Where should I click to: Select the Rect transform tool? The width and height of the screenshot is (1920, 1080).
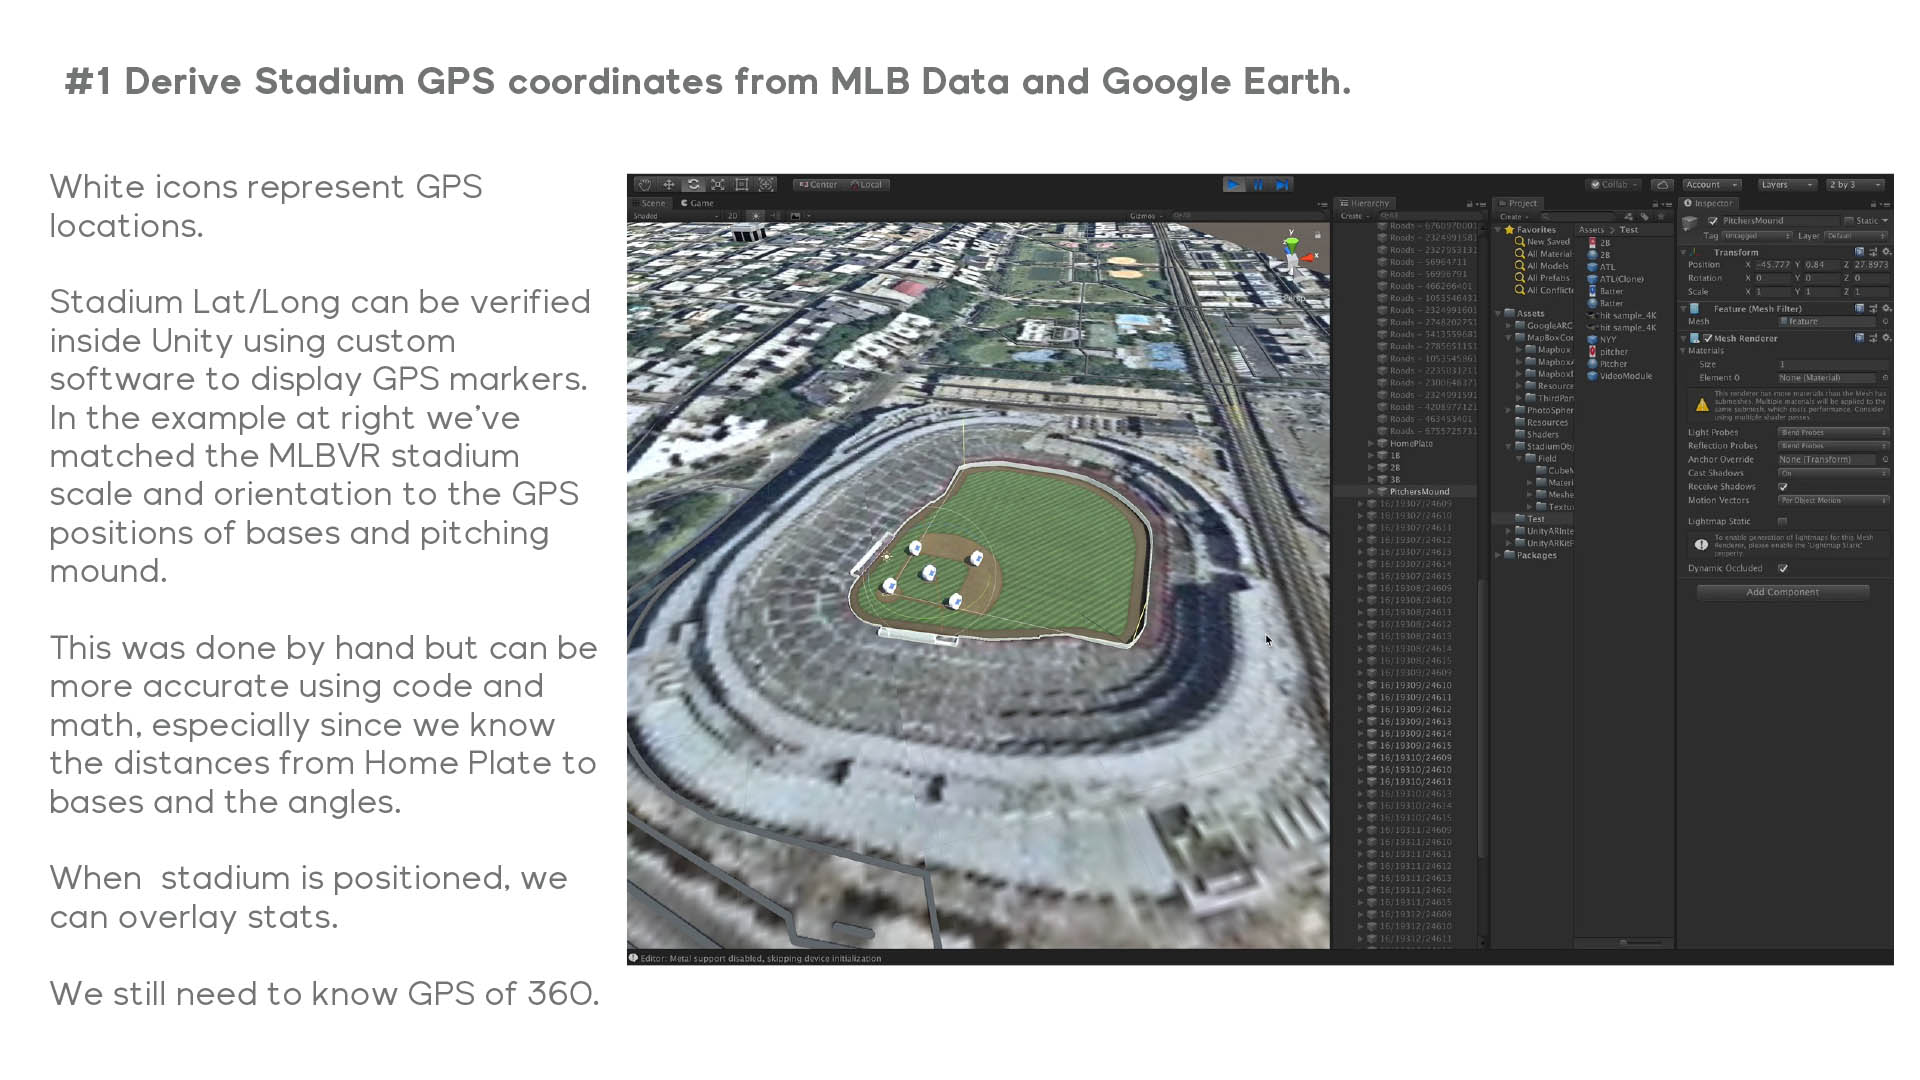tap(742, 185)
